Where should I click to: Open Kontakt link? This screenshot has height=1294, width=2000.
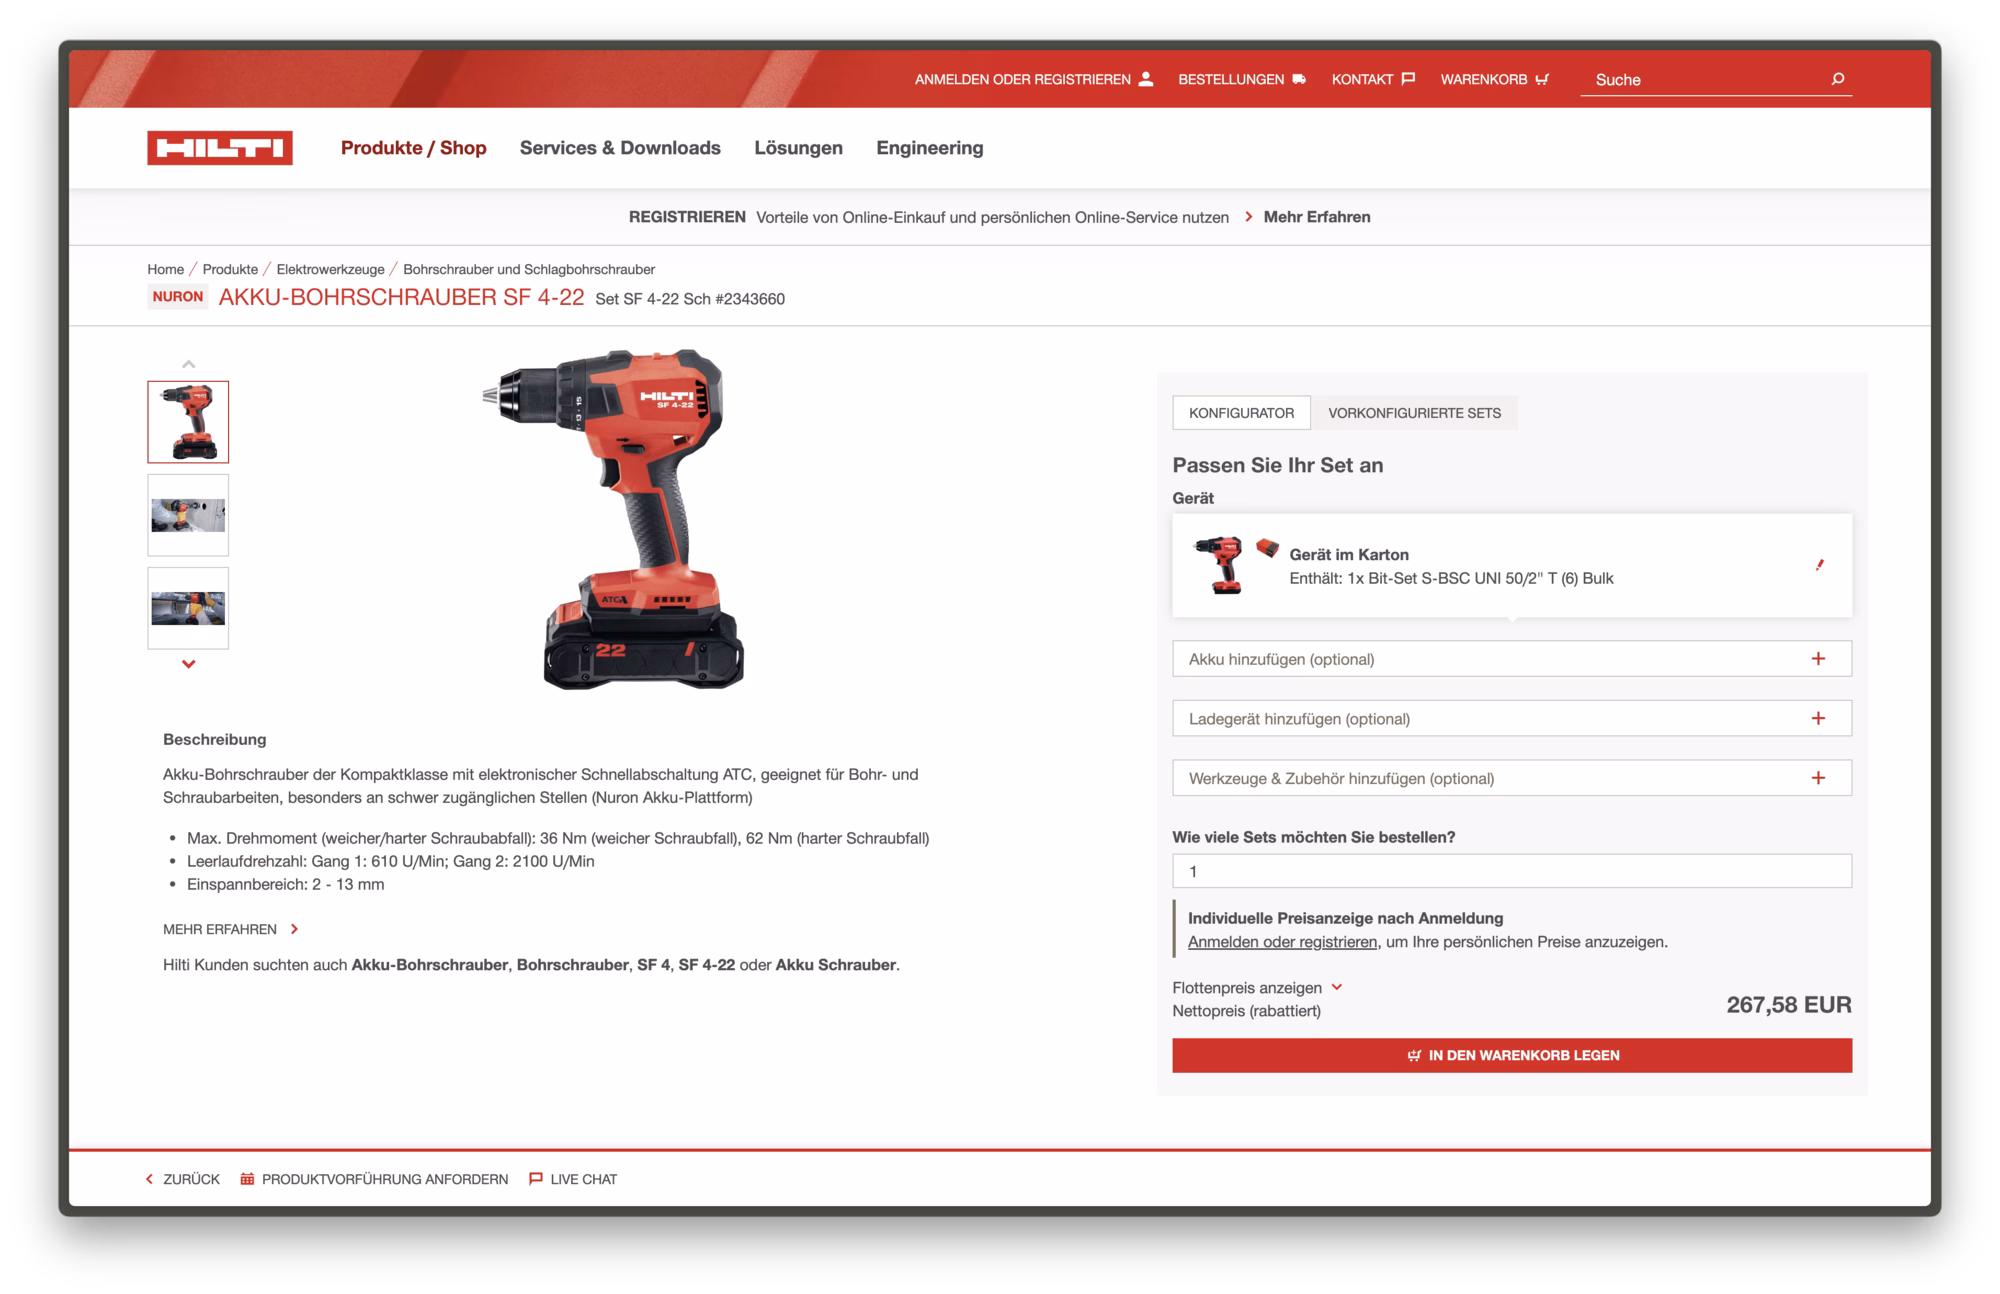[1373, 79]
